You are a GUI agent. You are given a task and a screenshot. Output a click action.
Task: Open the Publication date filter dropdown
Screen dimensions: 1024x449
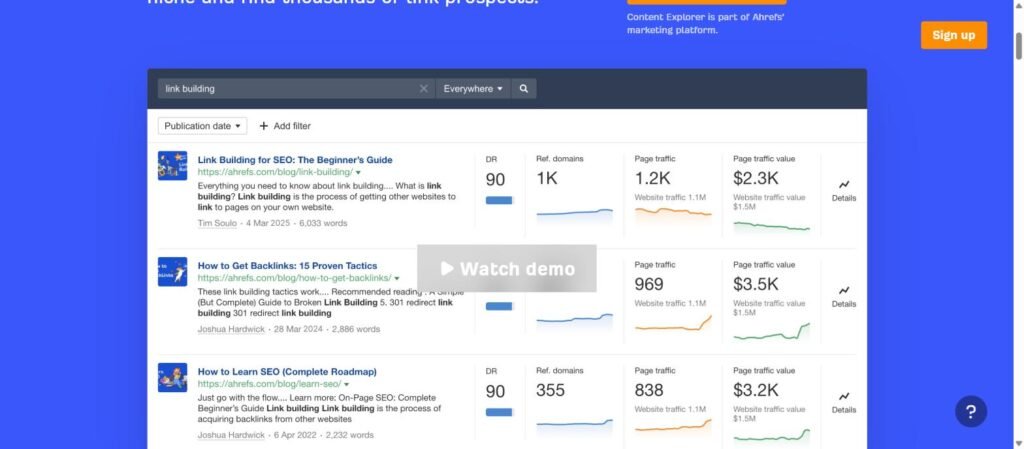[202, 126]
